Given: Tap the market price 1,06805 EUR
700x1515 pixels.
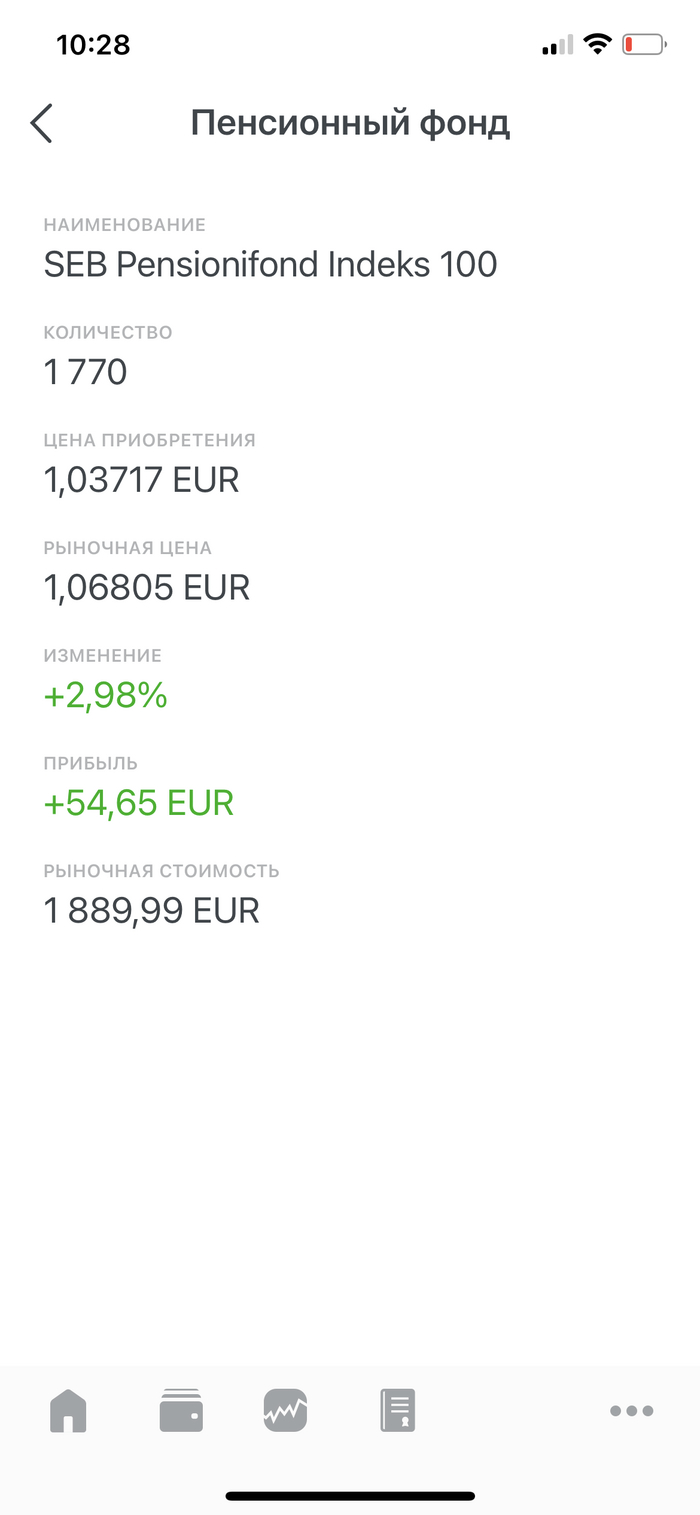Looking at the screenshot, I should click(146, 588).
